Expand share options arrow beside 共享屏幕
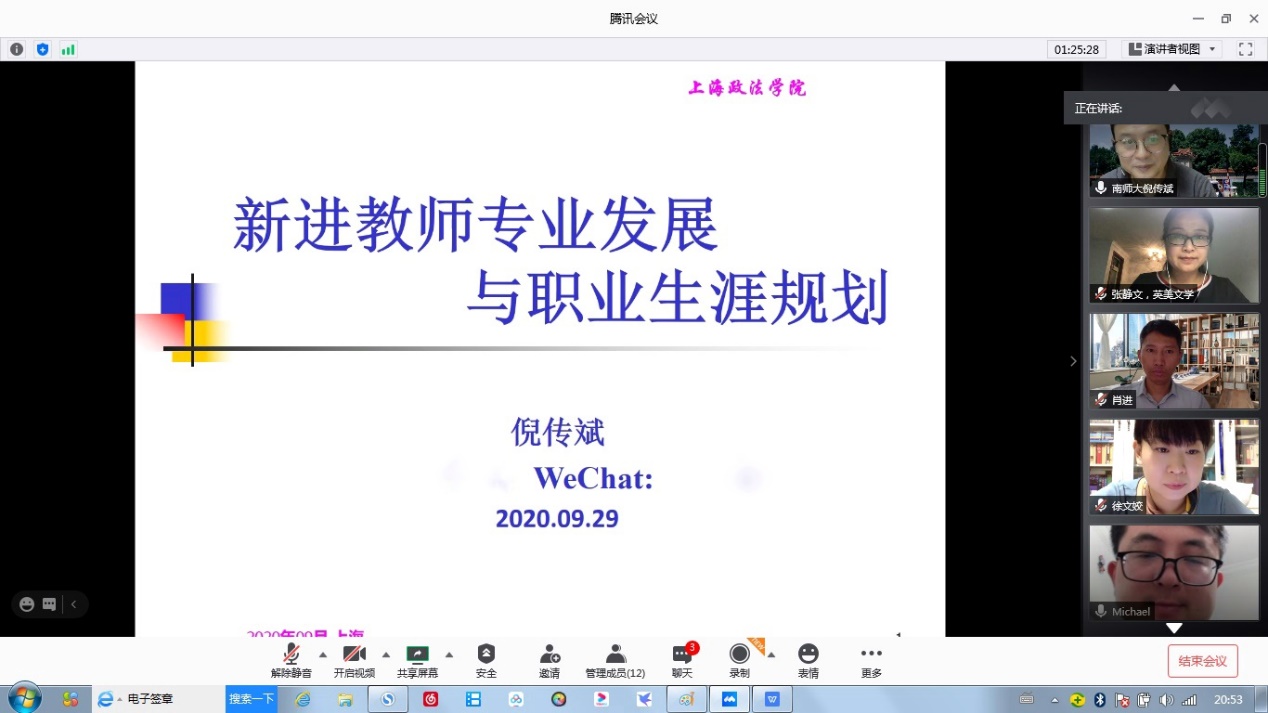 tap(449, 655)
